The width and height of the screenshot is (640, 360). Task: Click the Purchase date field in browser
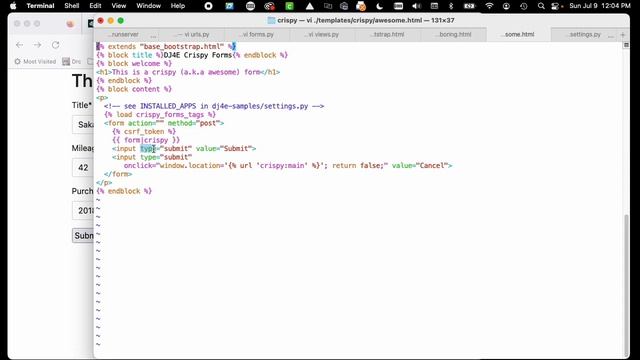point(83,211)
